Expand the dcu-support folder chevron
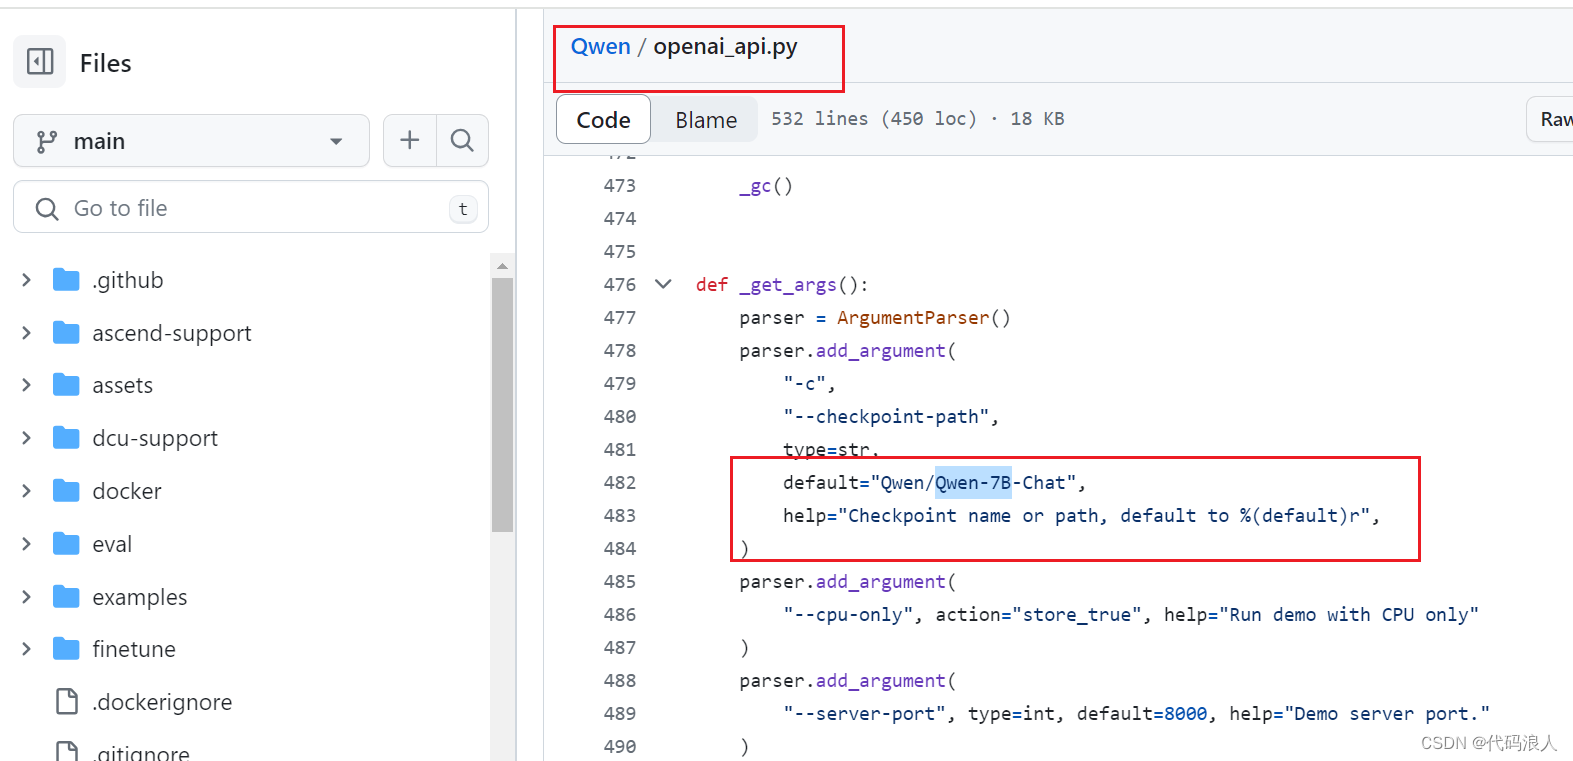 (x=27, y=438)
